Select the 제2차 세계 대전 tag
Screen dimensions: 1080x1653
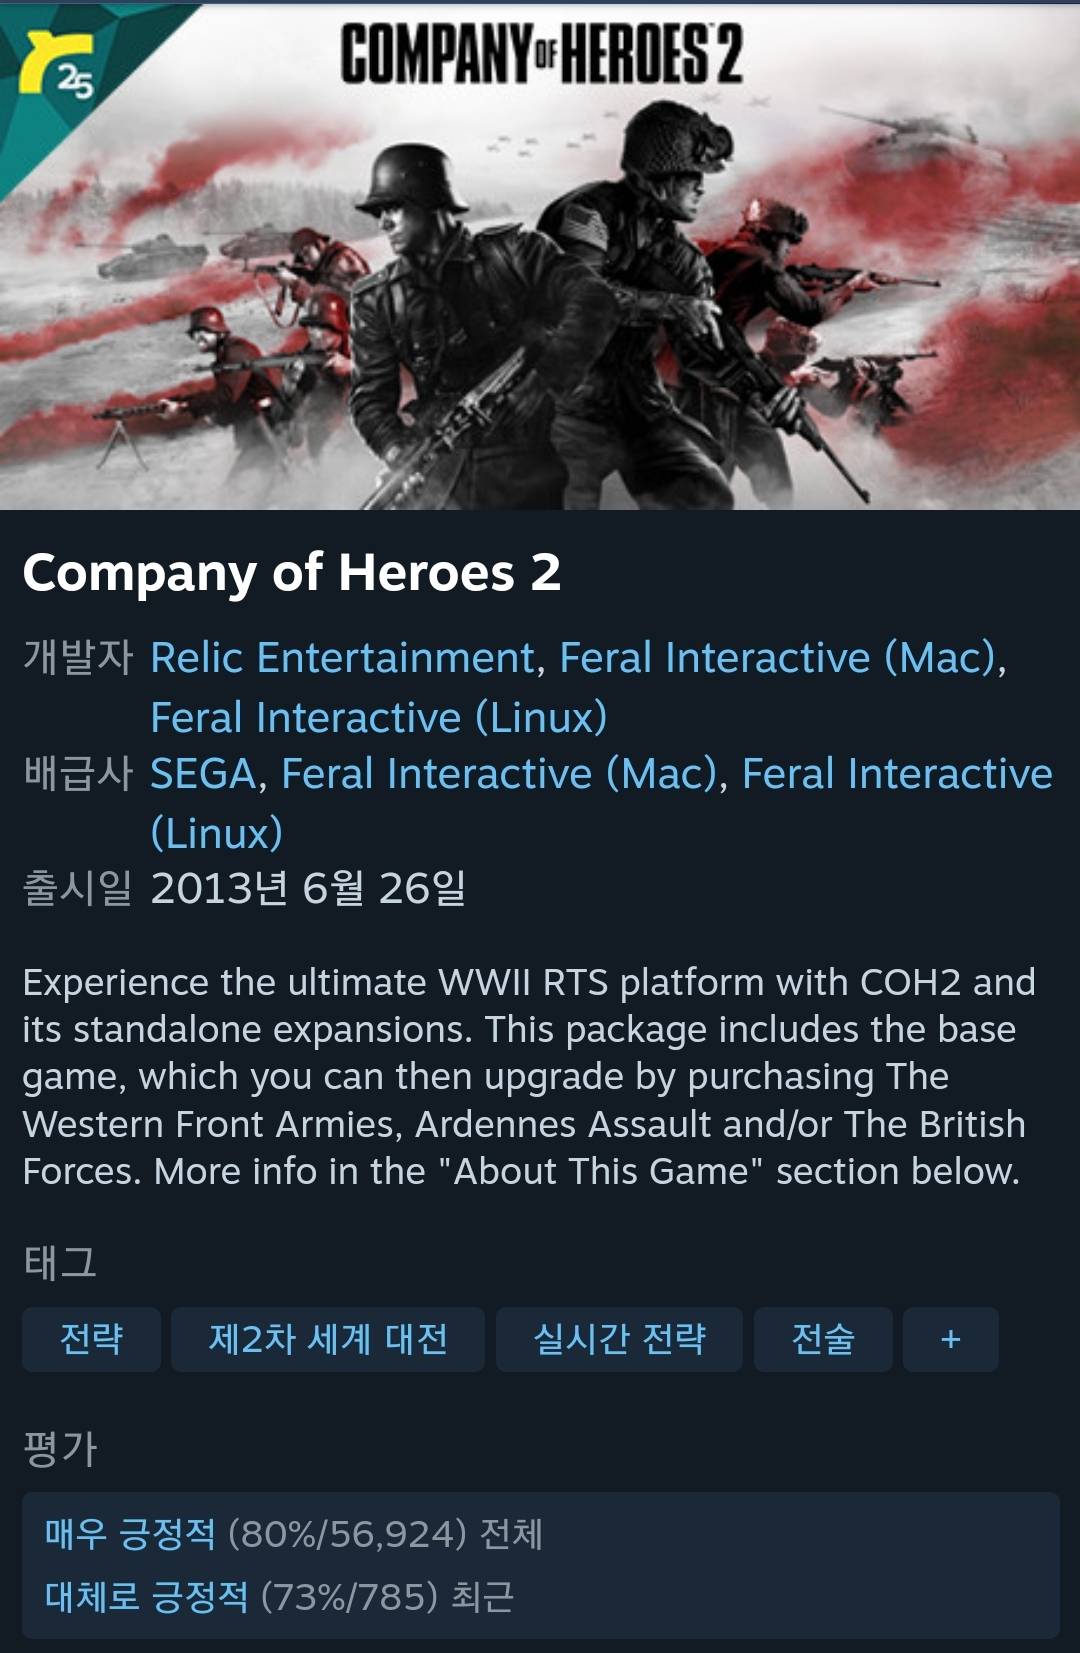point(328,1339)
